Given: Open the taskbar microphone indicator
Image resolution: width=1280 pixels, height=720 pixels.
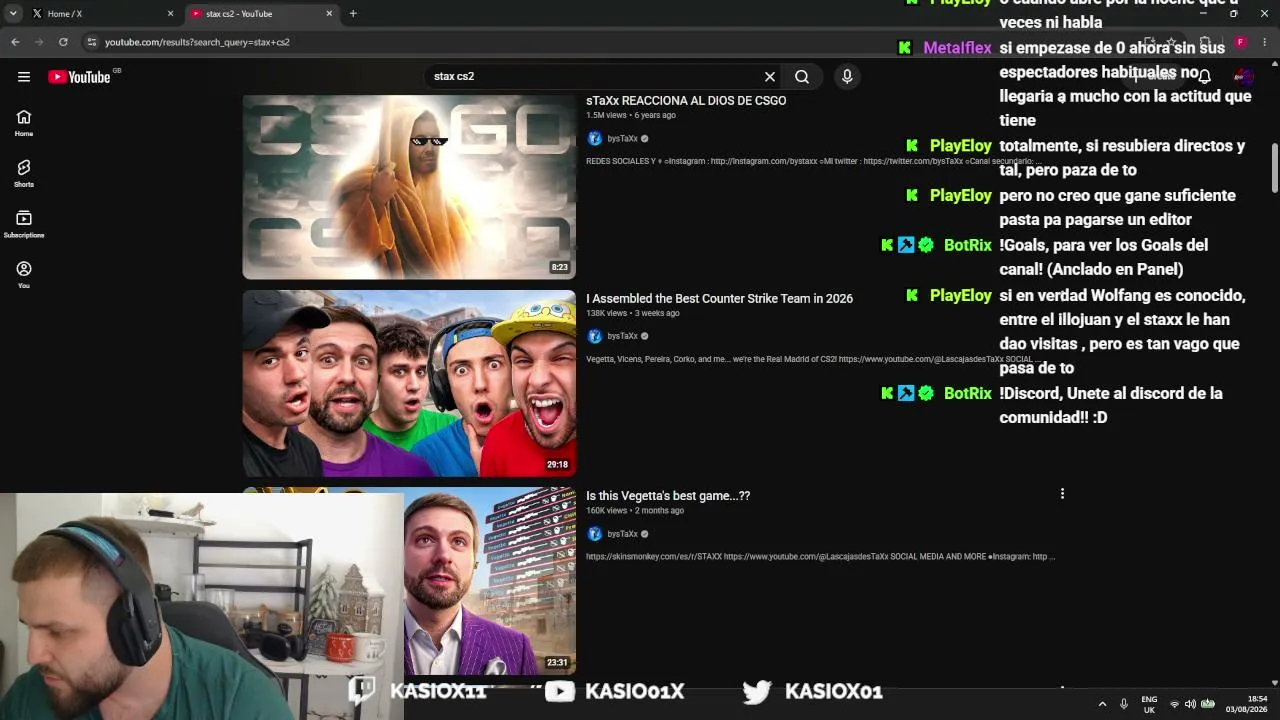Looking at the screenshot, I should [1124, 704].
